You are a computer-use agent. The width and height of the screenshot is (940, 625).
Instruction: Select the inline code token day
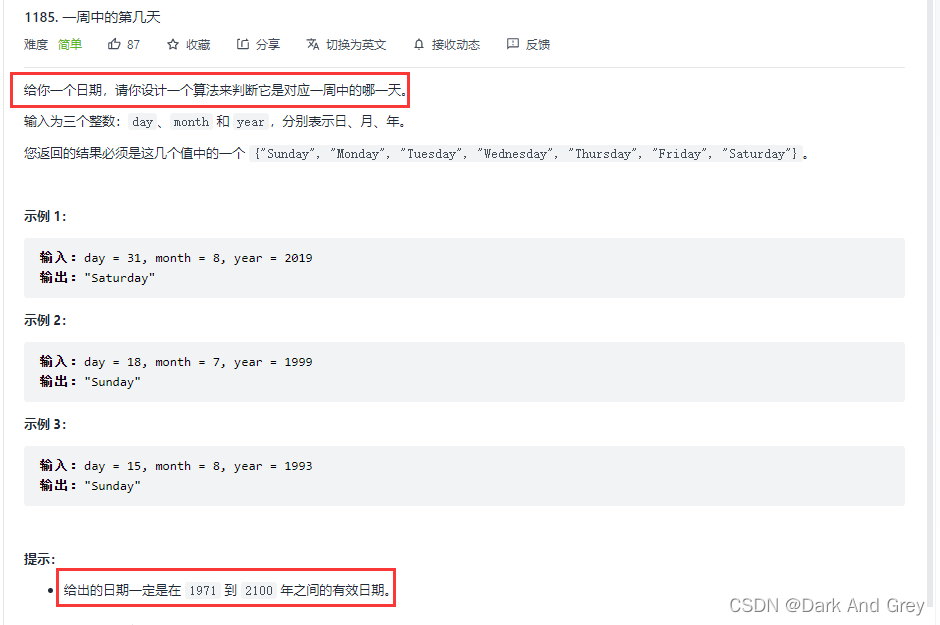tap(142, 121)
